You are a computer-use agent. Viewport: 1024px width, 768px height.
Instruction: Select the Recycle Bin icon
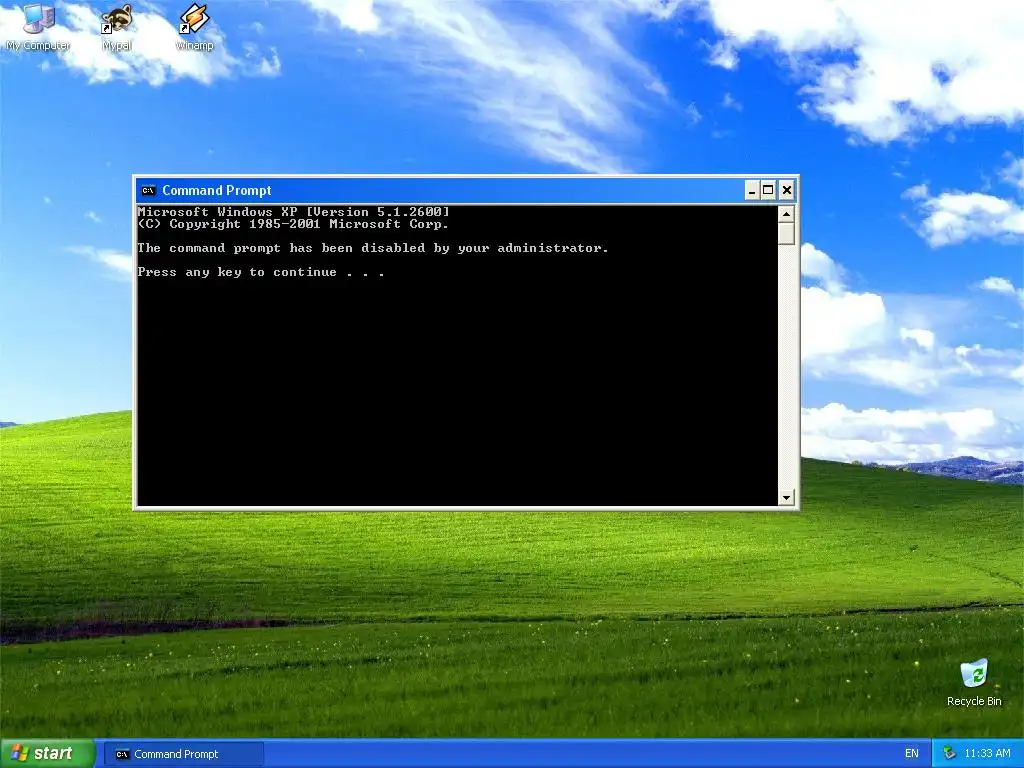click(974, 682)
